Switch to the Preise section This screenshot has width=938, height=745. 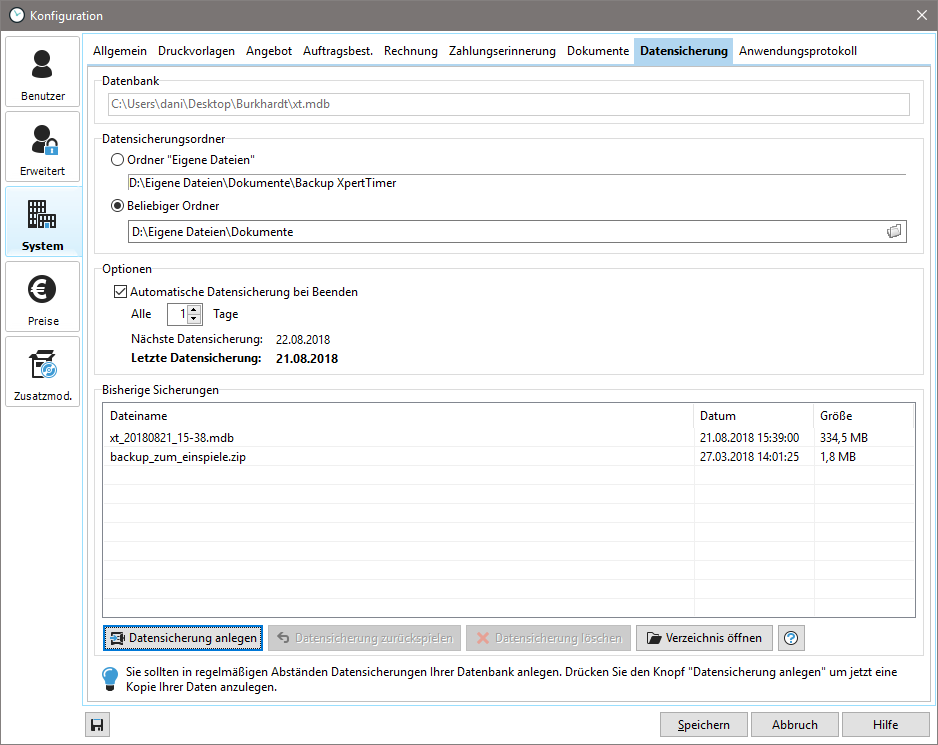42,296
